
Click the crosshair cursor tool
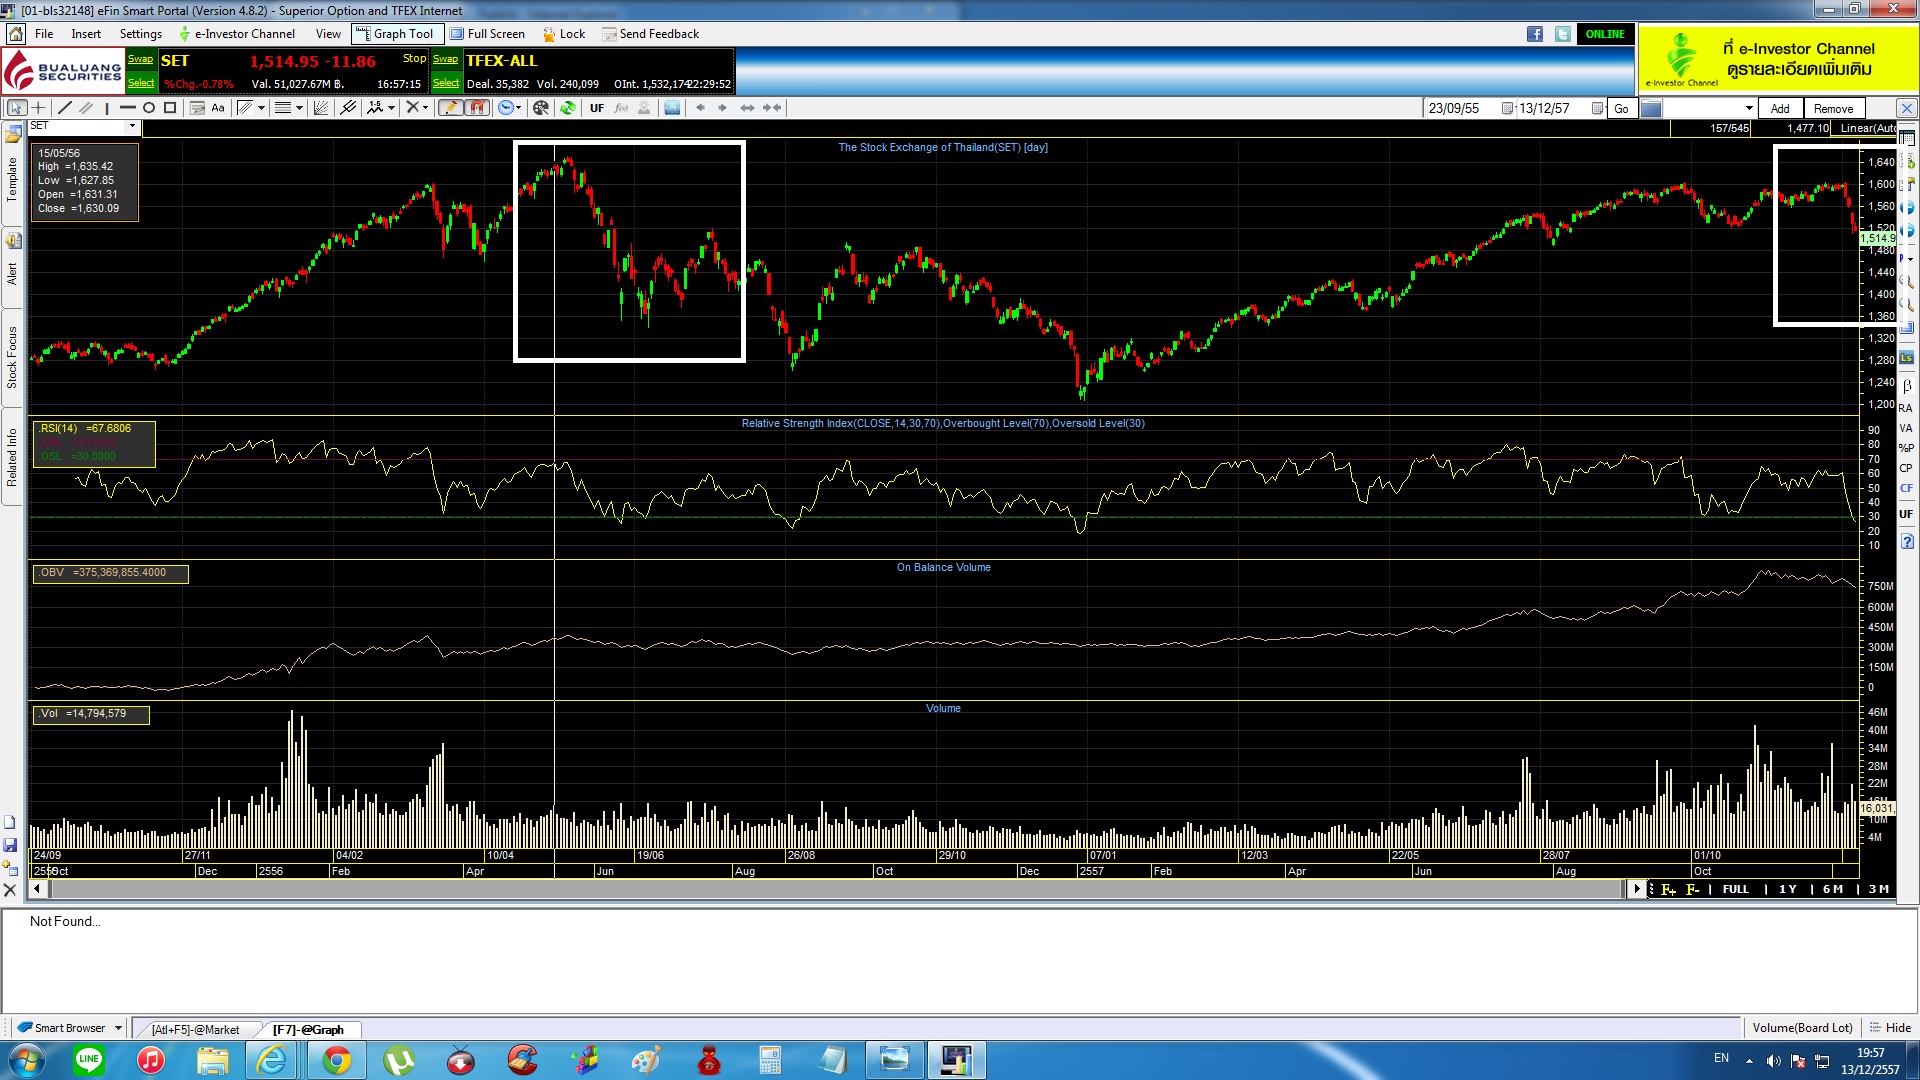click(x=39, y=108)
